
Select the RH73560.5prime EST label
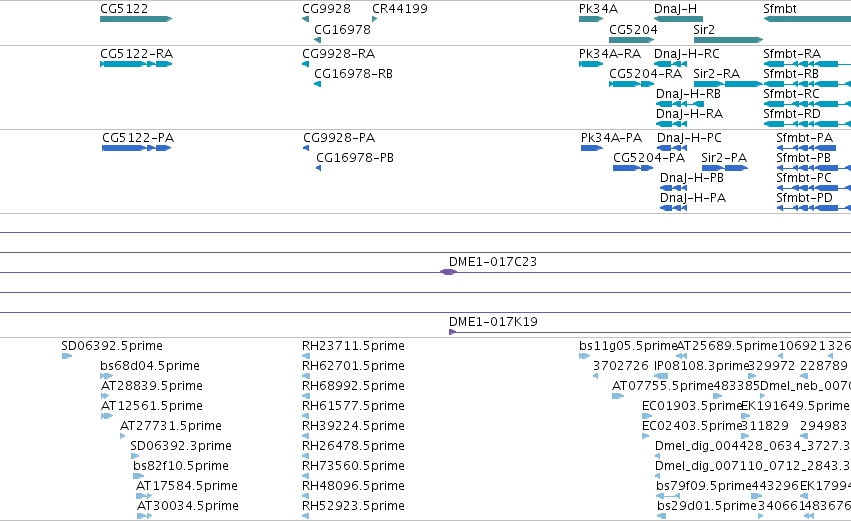click(353, 466)
